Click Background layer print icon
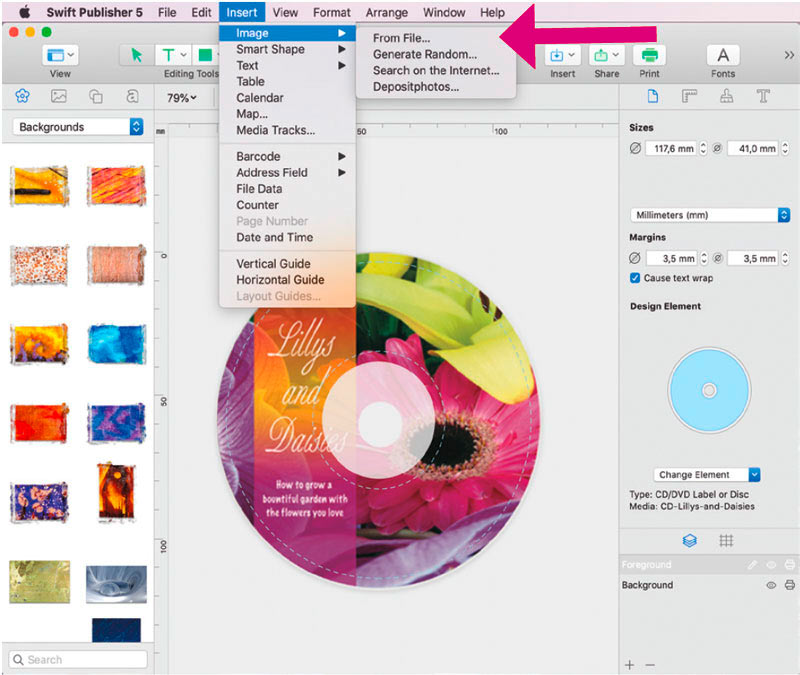The width and height of the screenshot is (800, 675). [x=790, y=585]
